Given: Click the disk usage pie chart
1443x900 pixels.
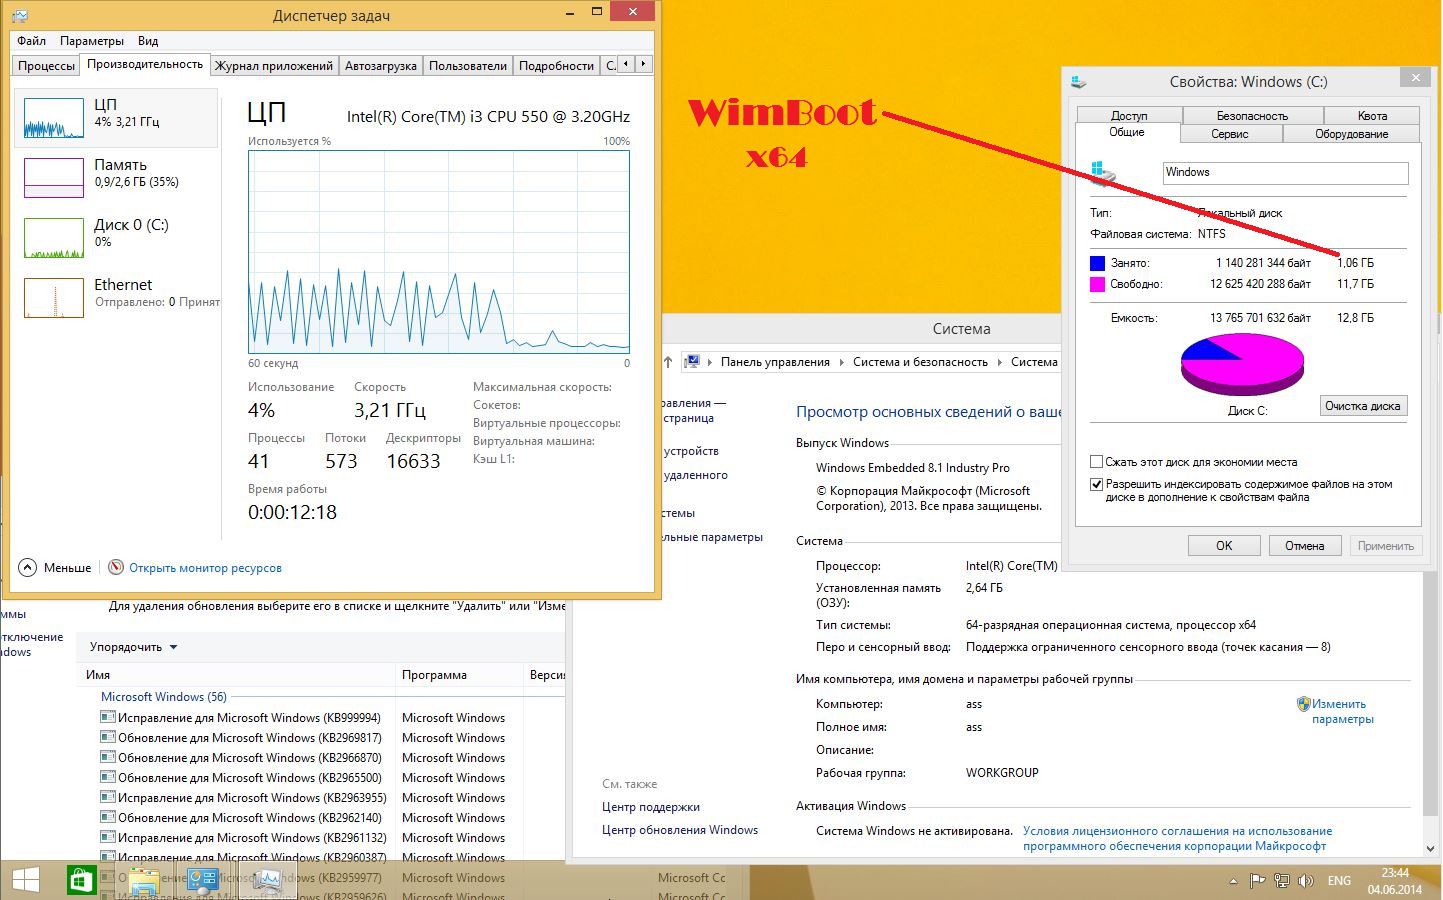Looking at the screenshot, I should [x=1243, y=364].
